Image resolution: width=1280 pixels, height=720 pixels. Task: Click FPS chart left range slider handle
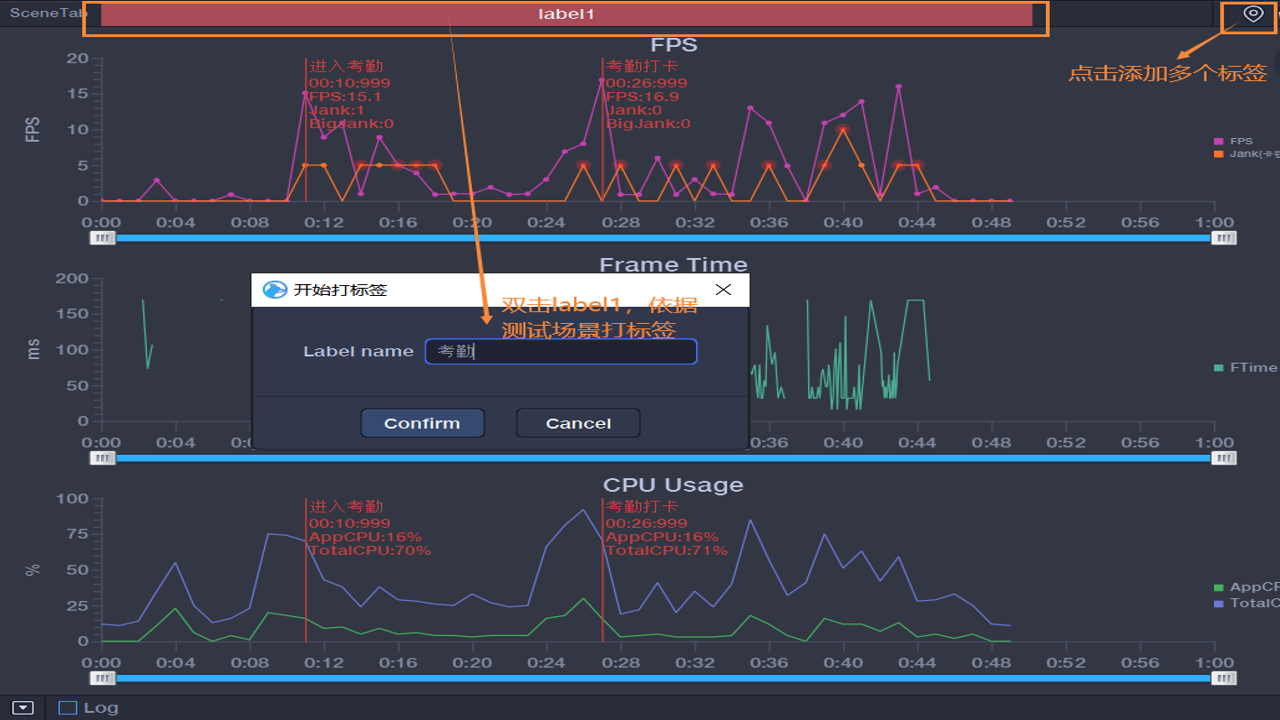(x=102, y=238)
